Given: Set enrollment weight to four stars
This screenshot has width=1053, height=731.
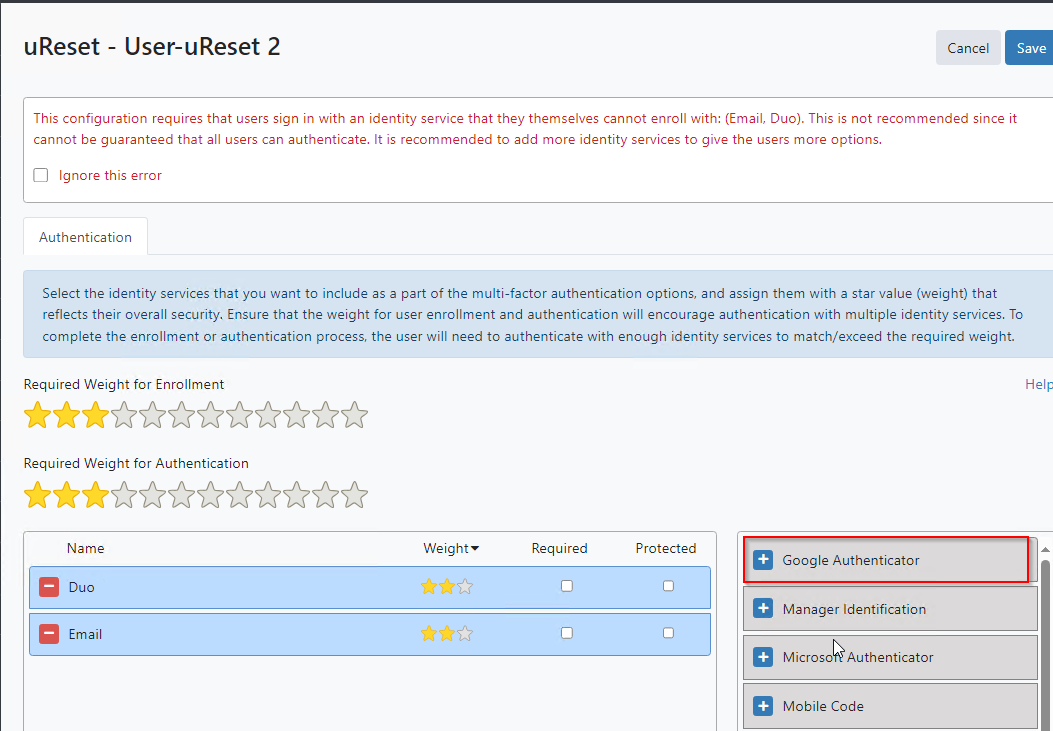Looking at the screenshot, I should 124,416.
